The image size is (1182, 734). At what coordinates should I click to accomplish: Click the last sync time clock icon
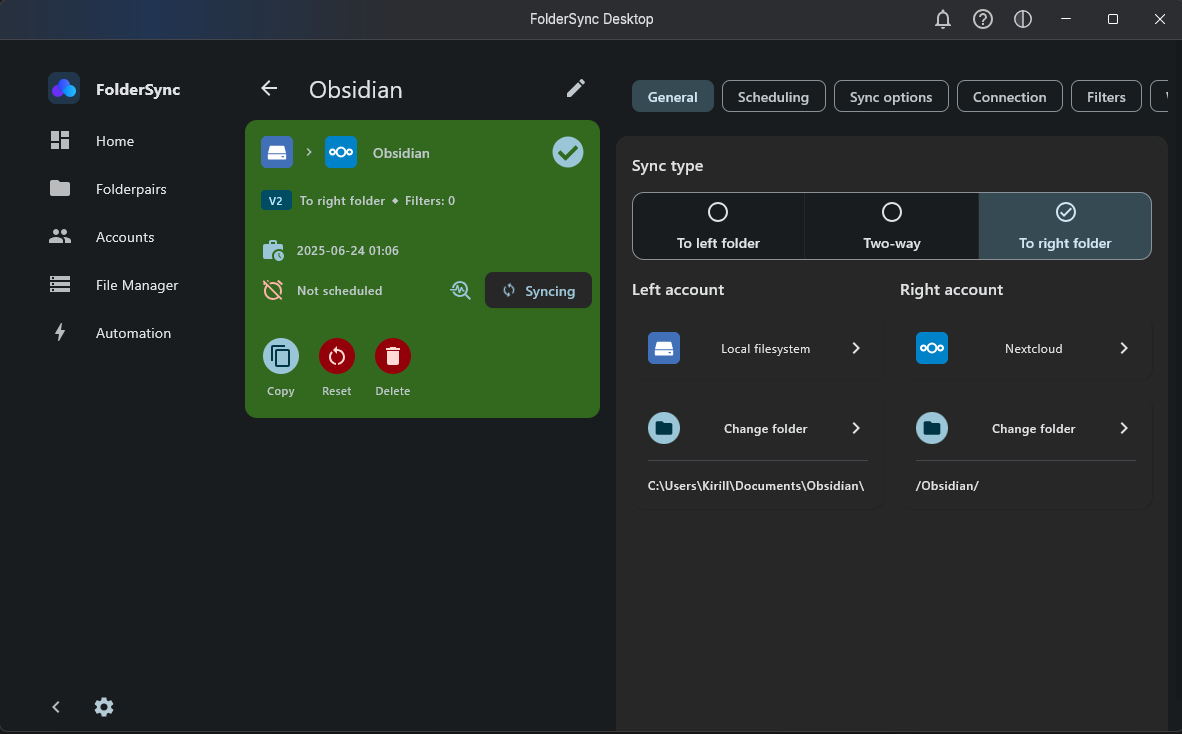[273, 250]
